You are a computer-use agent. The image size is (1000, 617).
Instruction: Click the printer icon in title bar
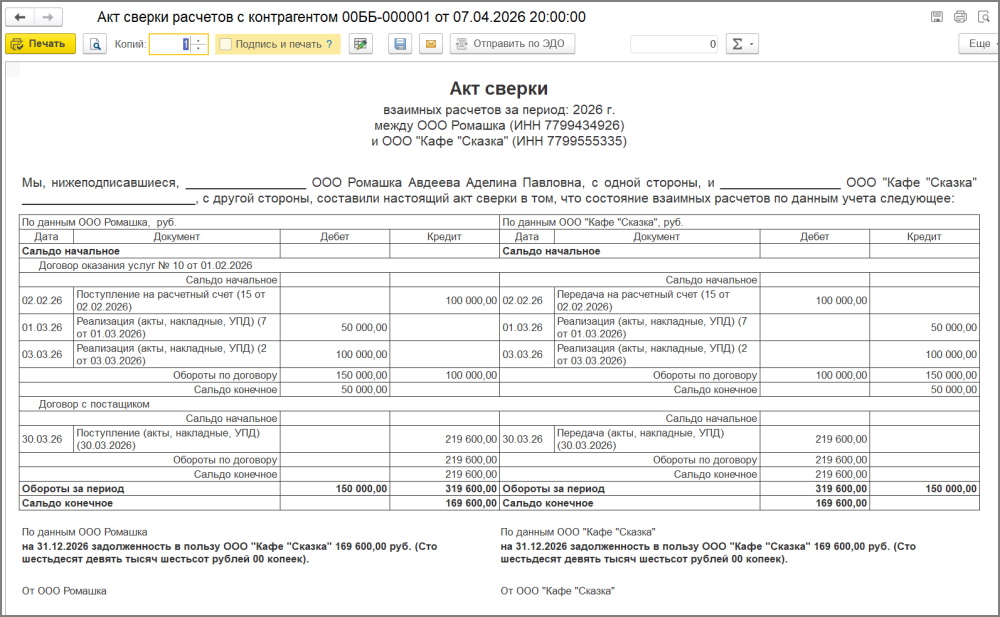[x=960, y=17]
